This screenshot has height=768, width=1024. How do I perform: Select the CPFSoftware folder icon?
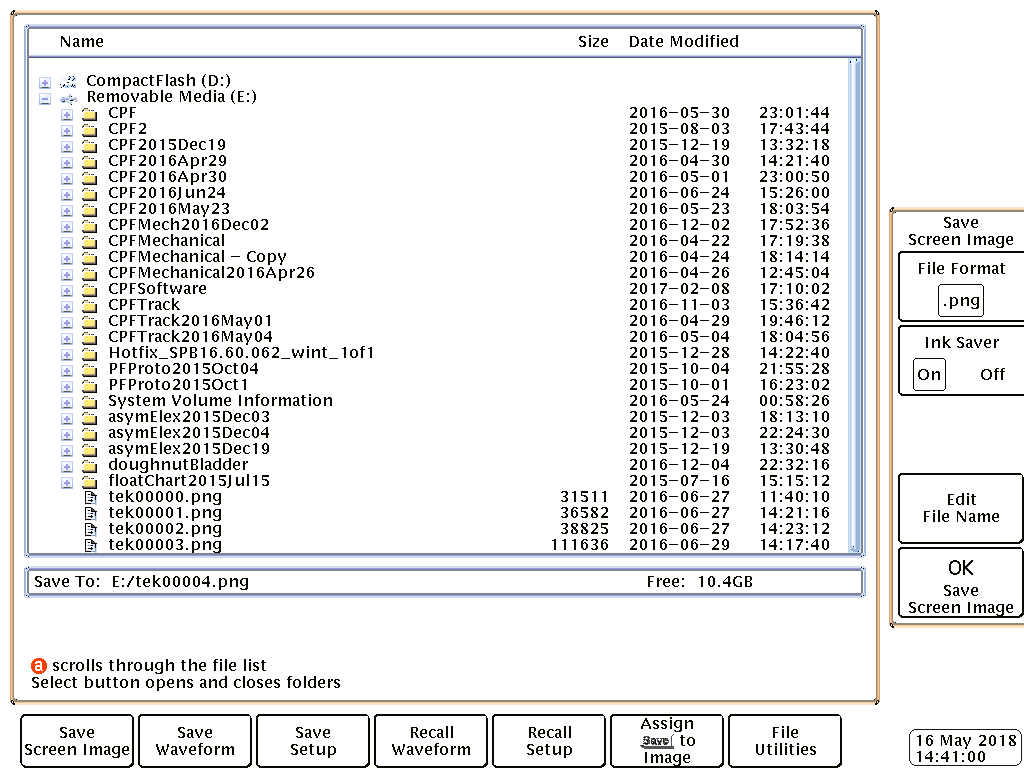point(89,290)
